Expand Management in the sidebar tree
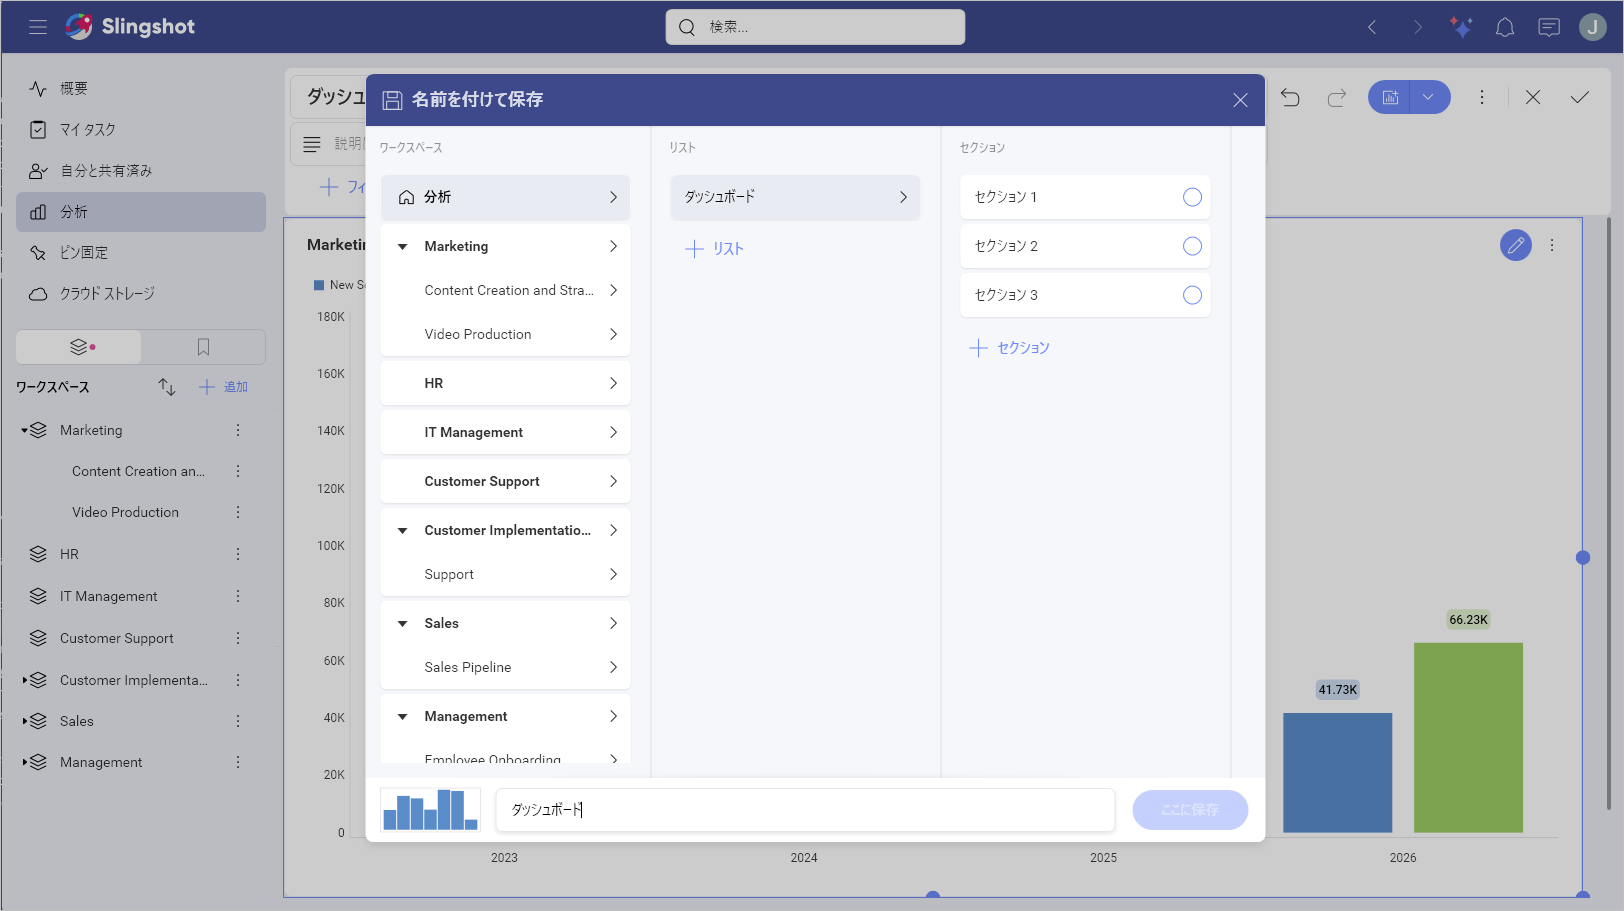1624x911 pixels. [x=24, y=762]
